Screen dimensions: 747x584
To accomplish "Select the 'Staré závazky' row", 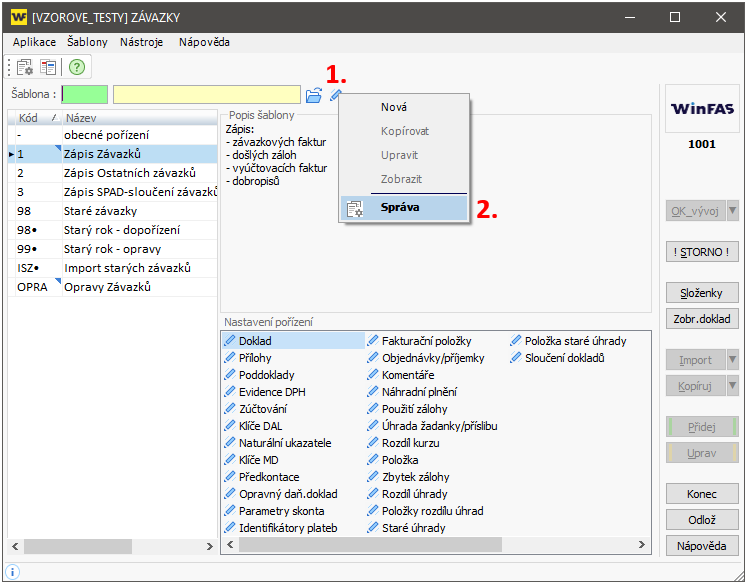I will 113,211.
